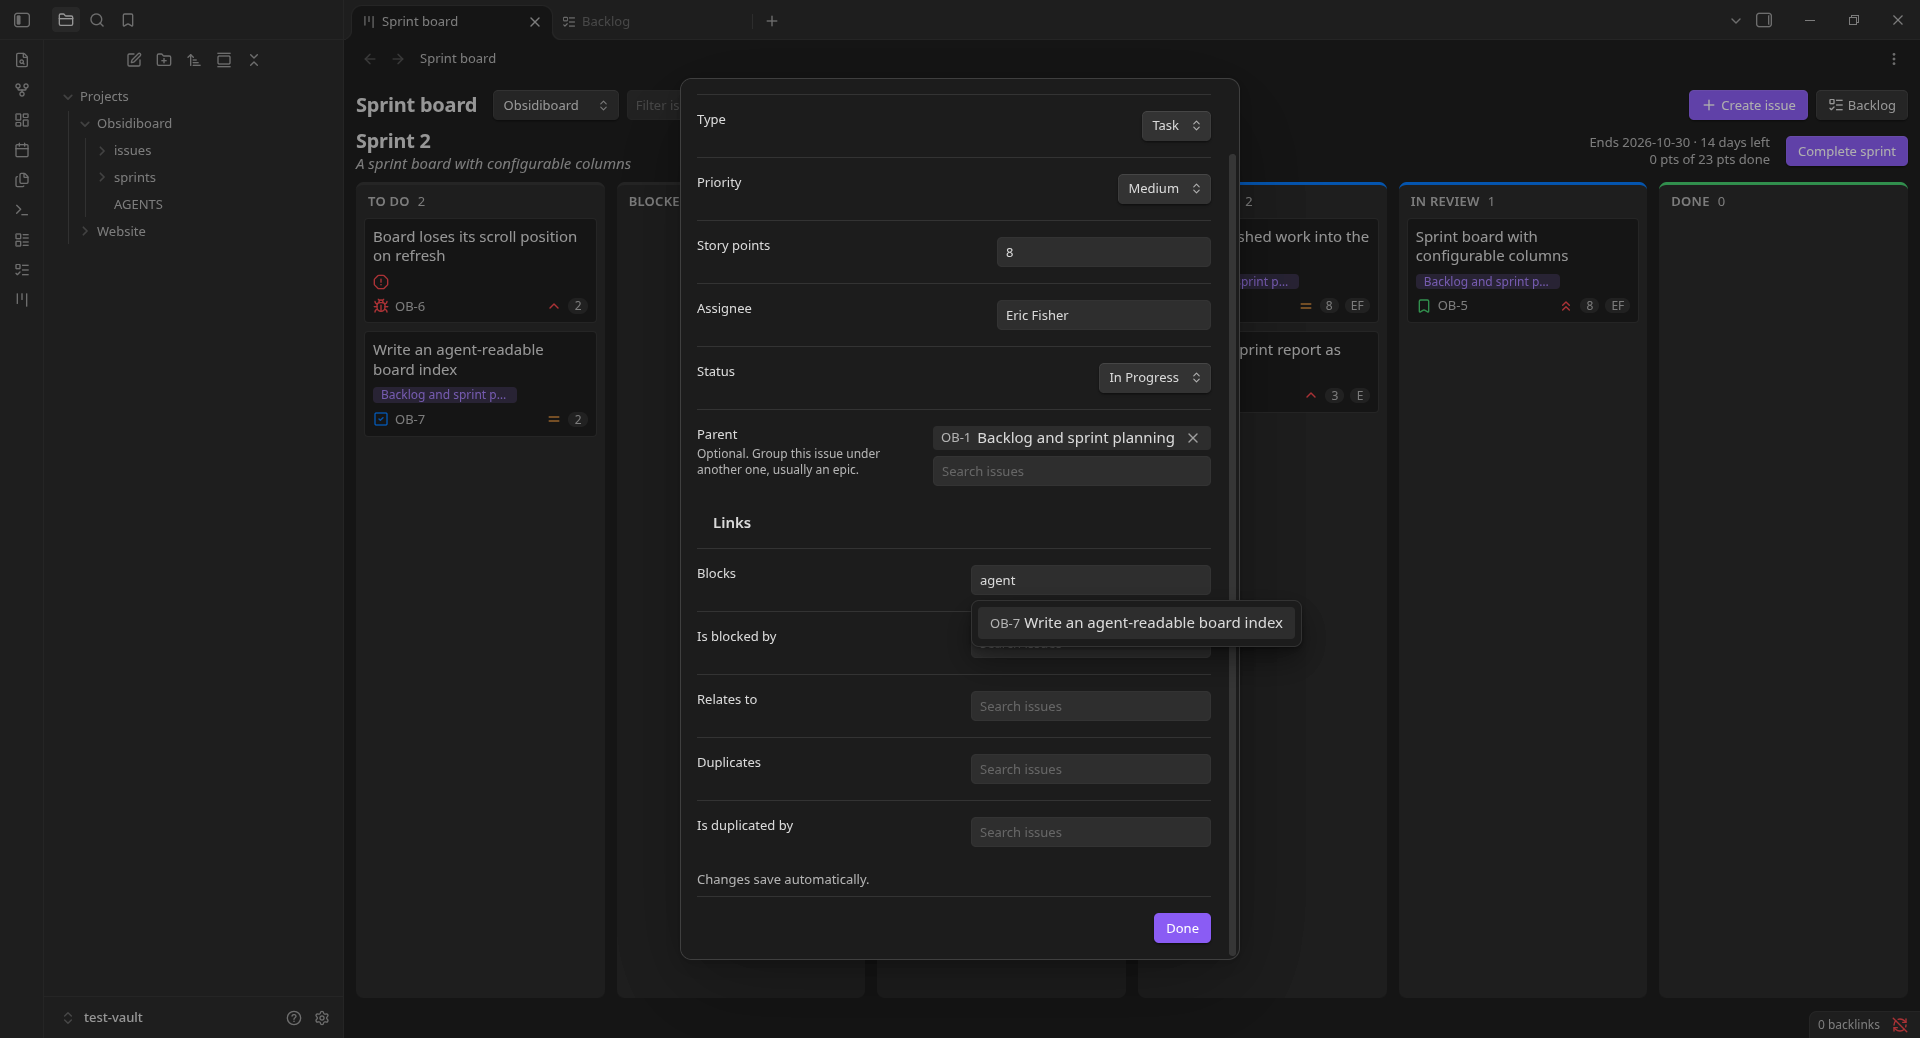Switch to the Backlog tab
Screen dimensions: 1920x1038
click(x=650, y=21)
